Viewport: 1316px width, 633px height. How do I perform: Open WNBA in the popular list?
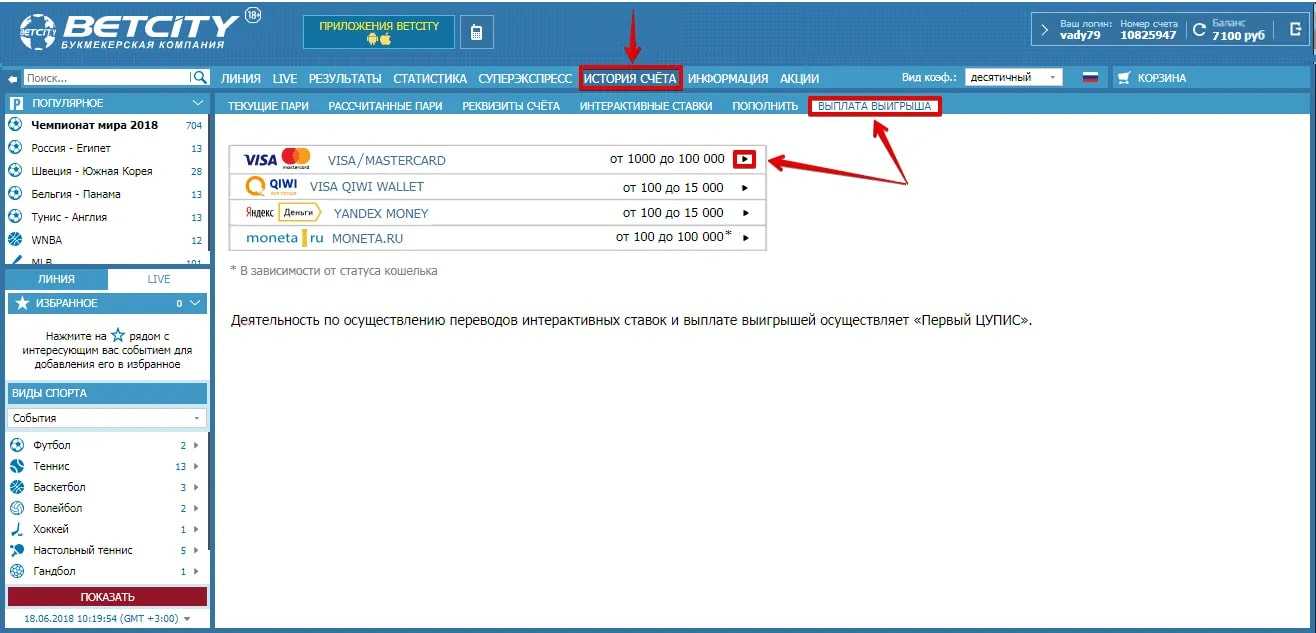pos(47,240)
